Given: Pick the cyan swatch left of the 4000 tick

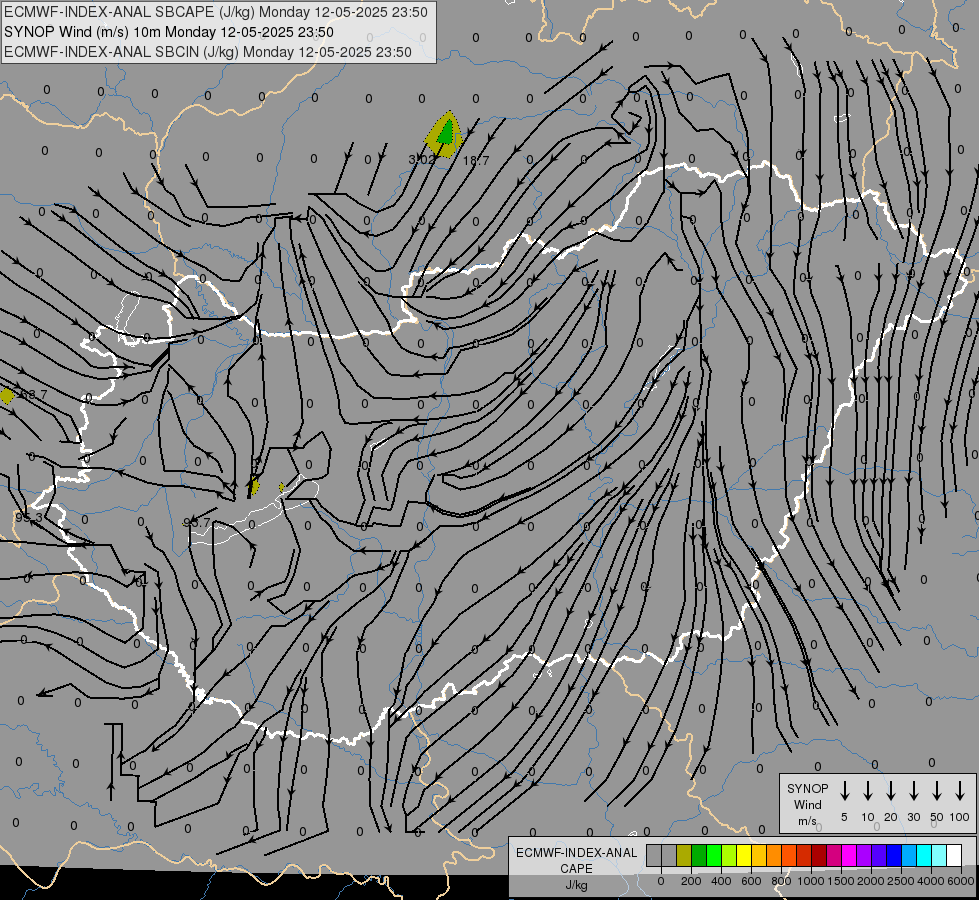Looking at the screenshot, I should [x=923, y=856].
